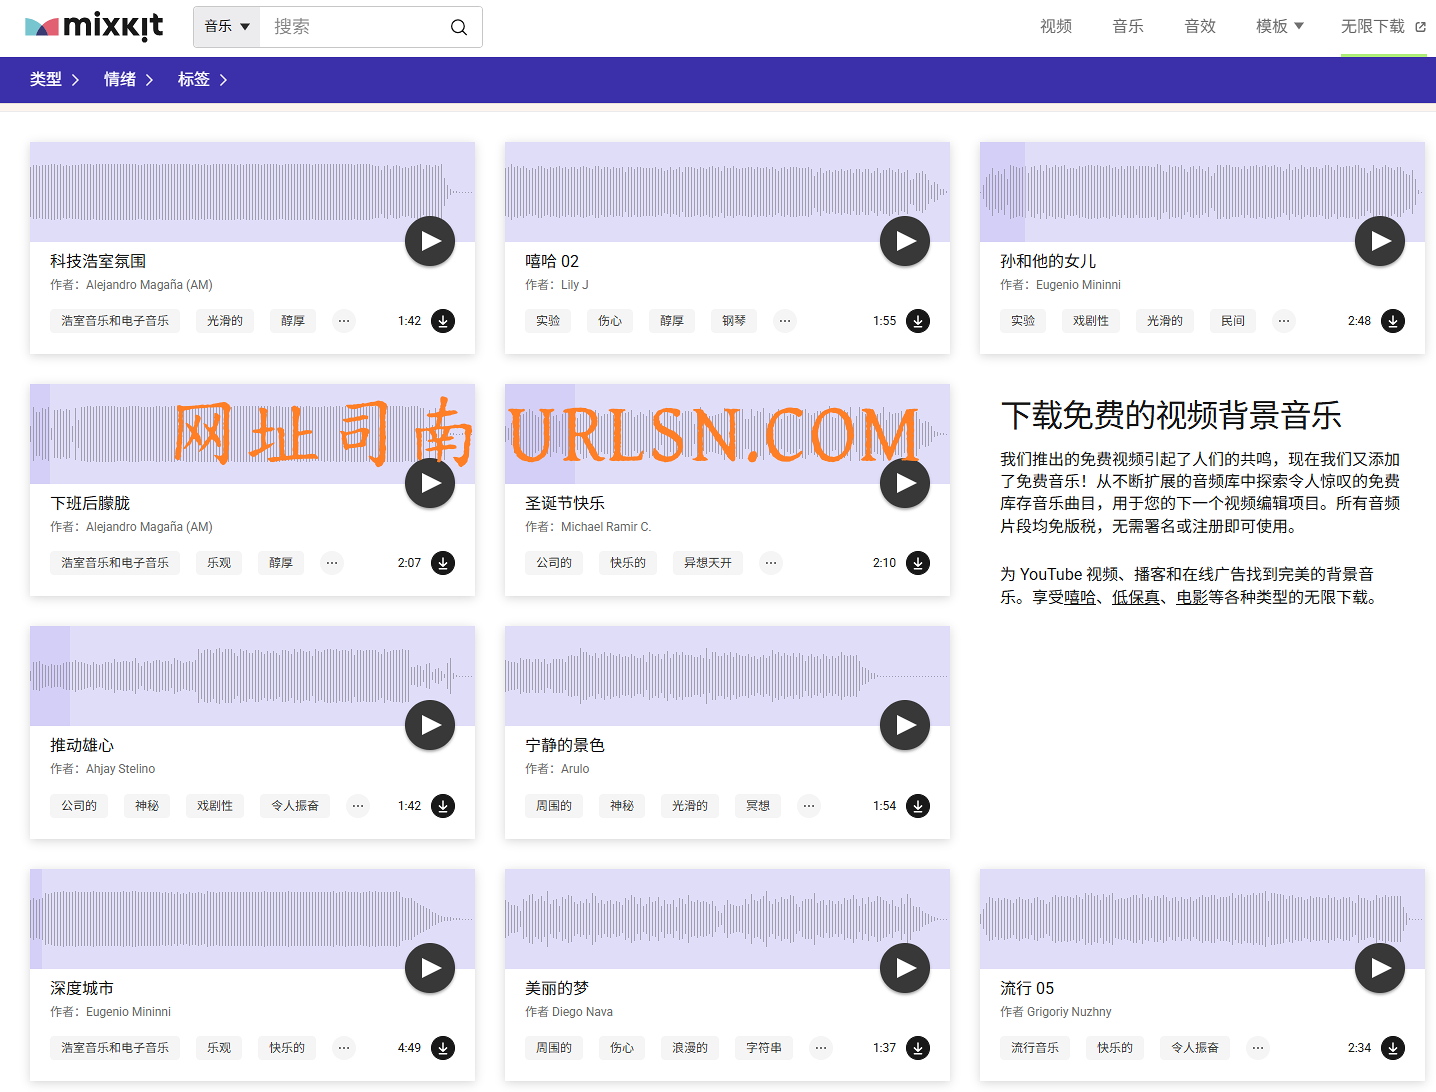Download the track 嘻哈 02

917,321
